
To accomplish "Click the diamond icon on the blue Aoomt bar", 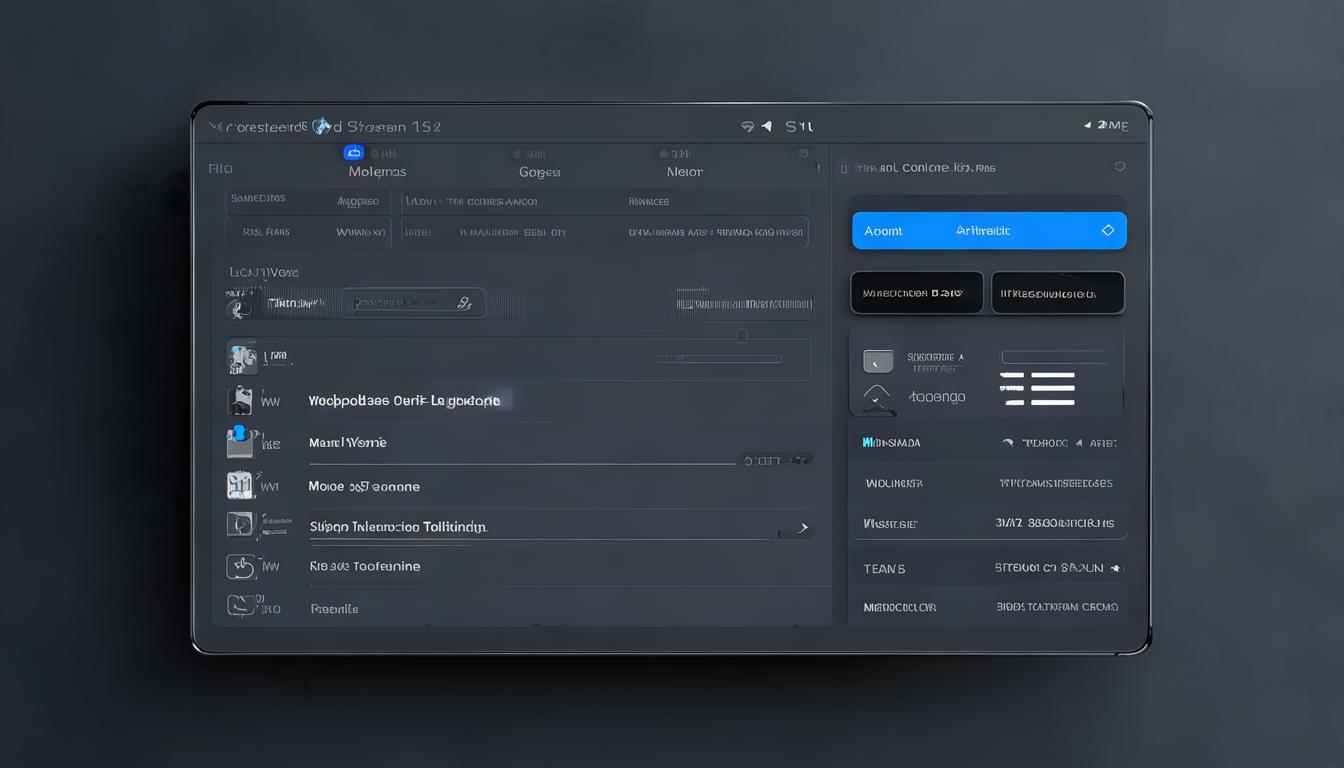I will click(1107, 231).
